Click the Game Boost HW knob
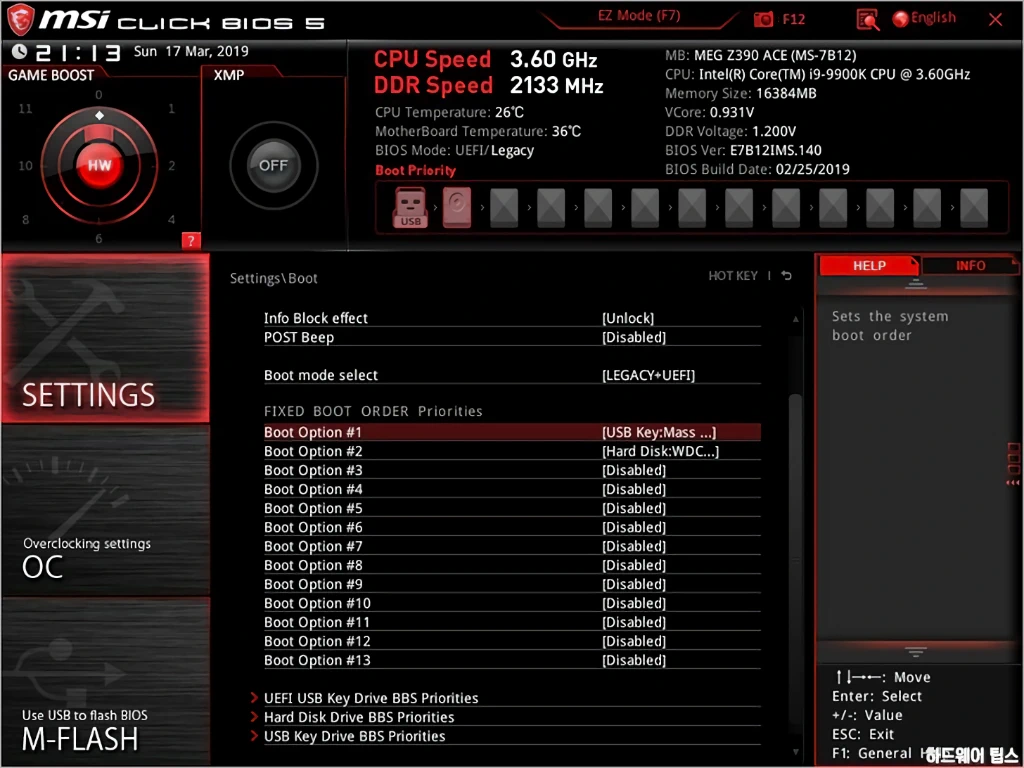Screen dimensions: 1024x768 99,165
